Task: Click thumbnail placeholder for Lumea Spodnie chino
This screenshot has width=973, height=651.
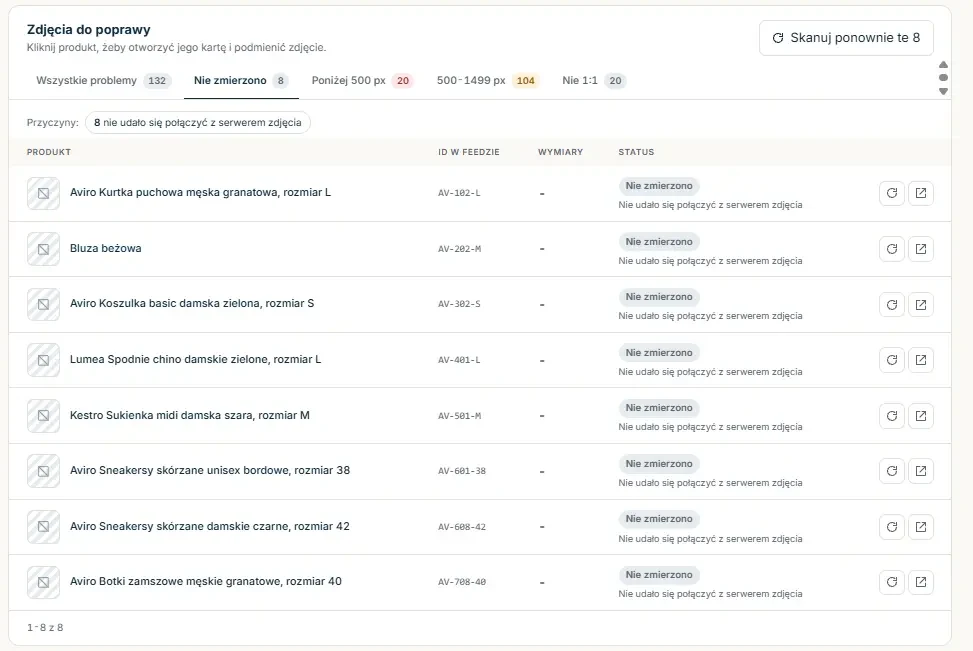Action: (x=43, y=360)
